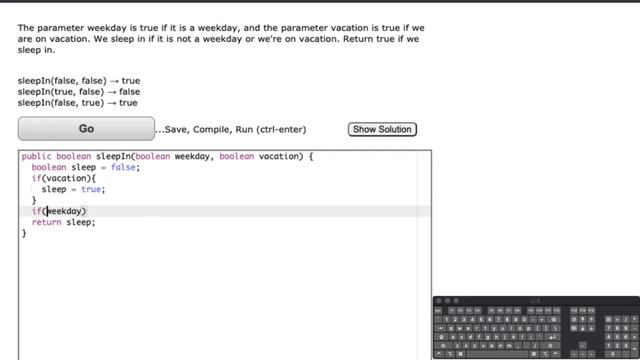This screenshot has width=640, height=360.
Task: Click the 'sleep = true;' code line
Action: coord(73,189)
